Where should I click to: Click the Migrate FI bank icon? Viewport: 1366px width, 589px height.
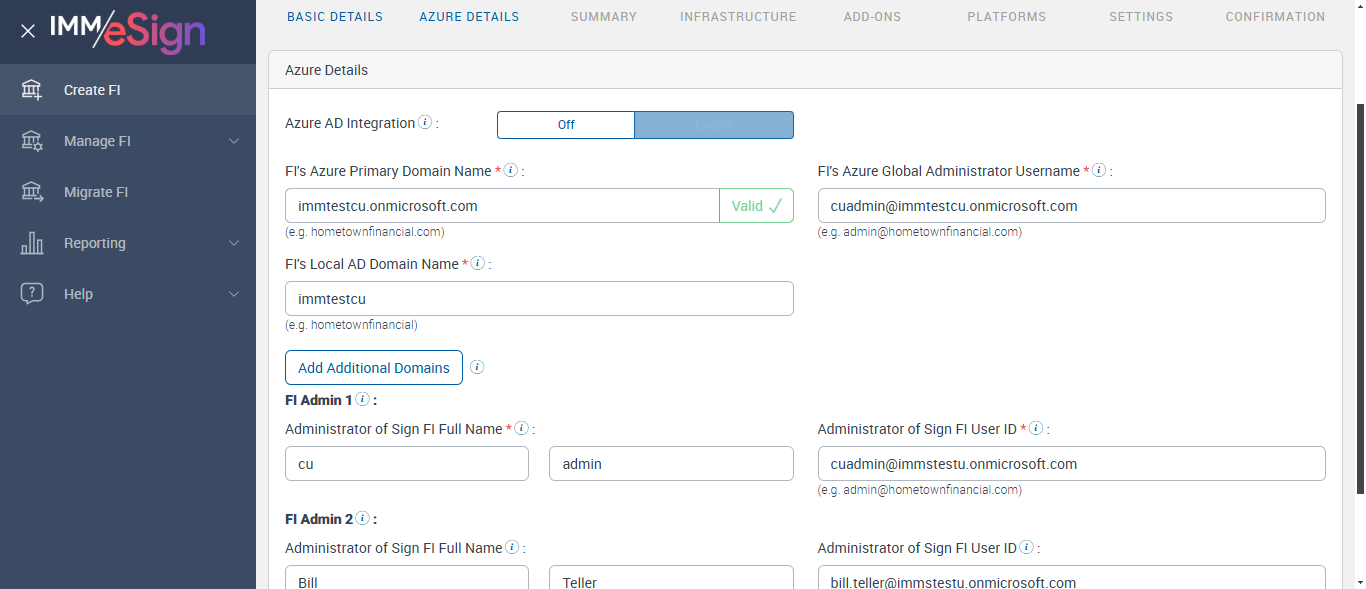pos(32,192)
